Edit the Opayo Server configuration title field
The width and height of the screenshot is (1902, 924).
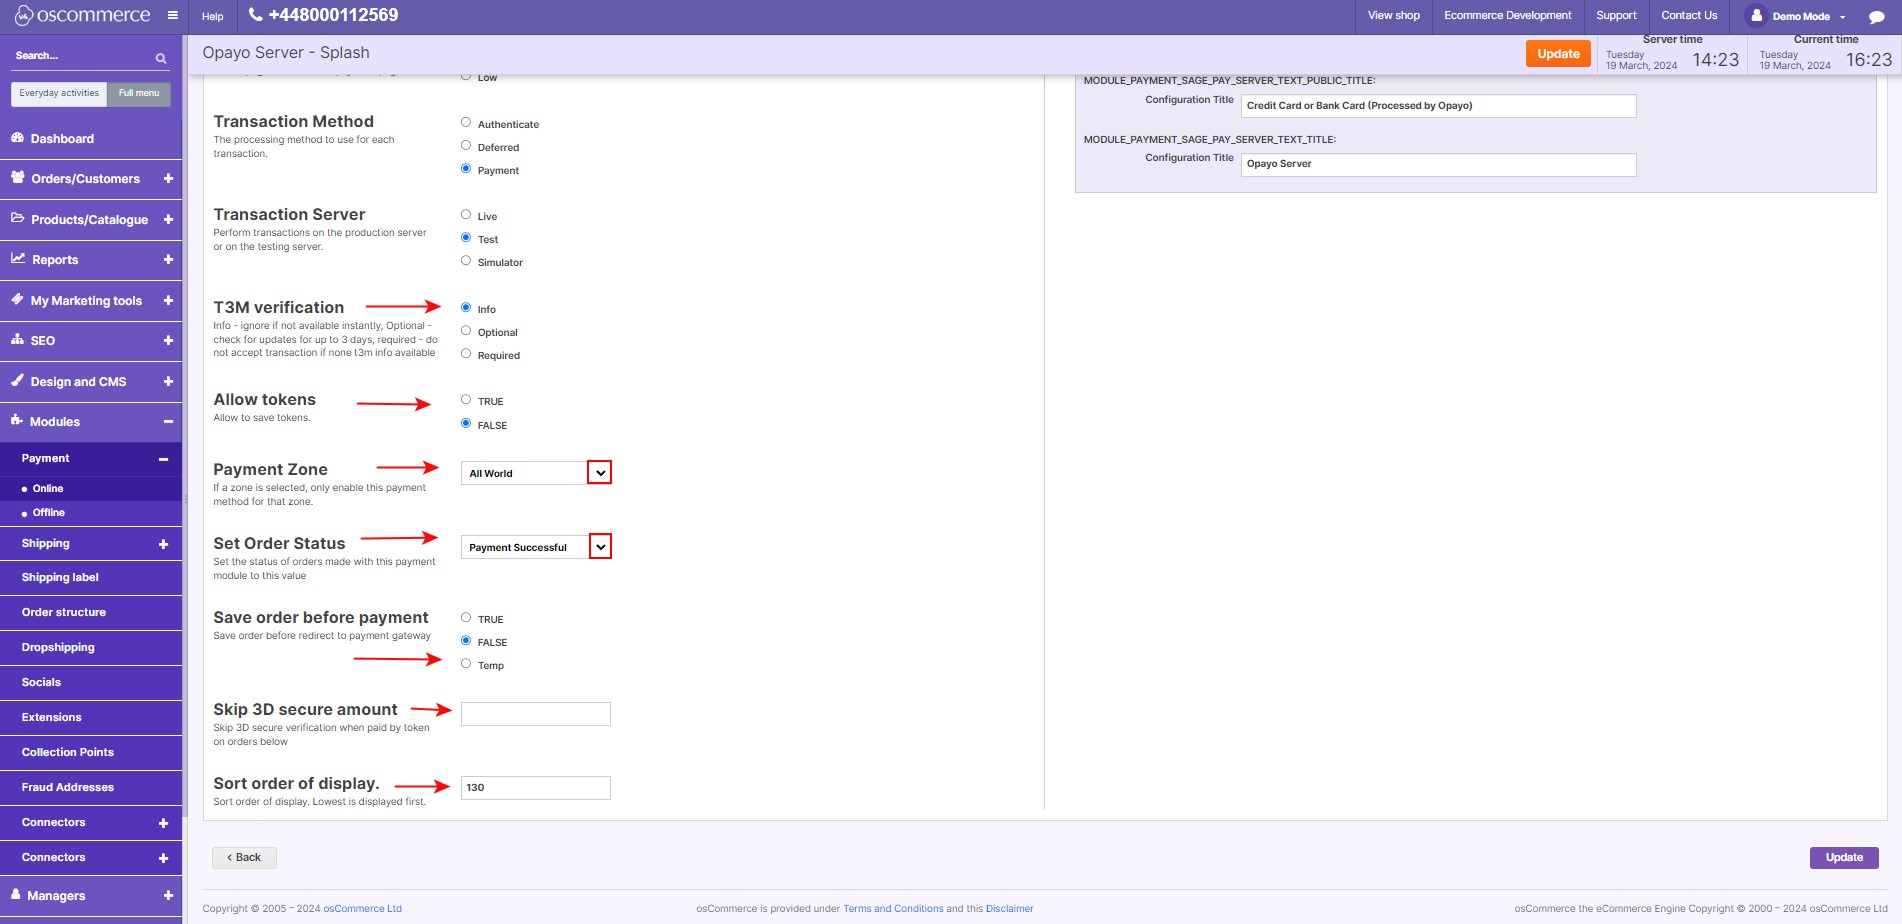click(1438, 164)
